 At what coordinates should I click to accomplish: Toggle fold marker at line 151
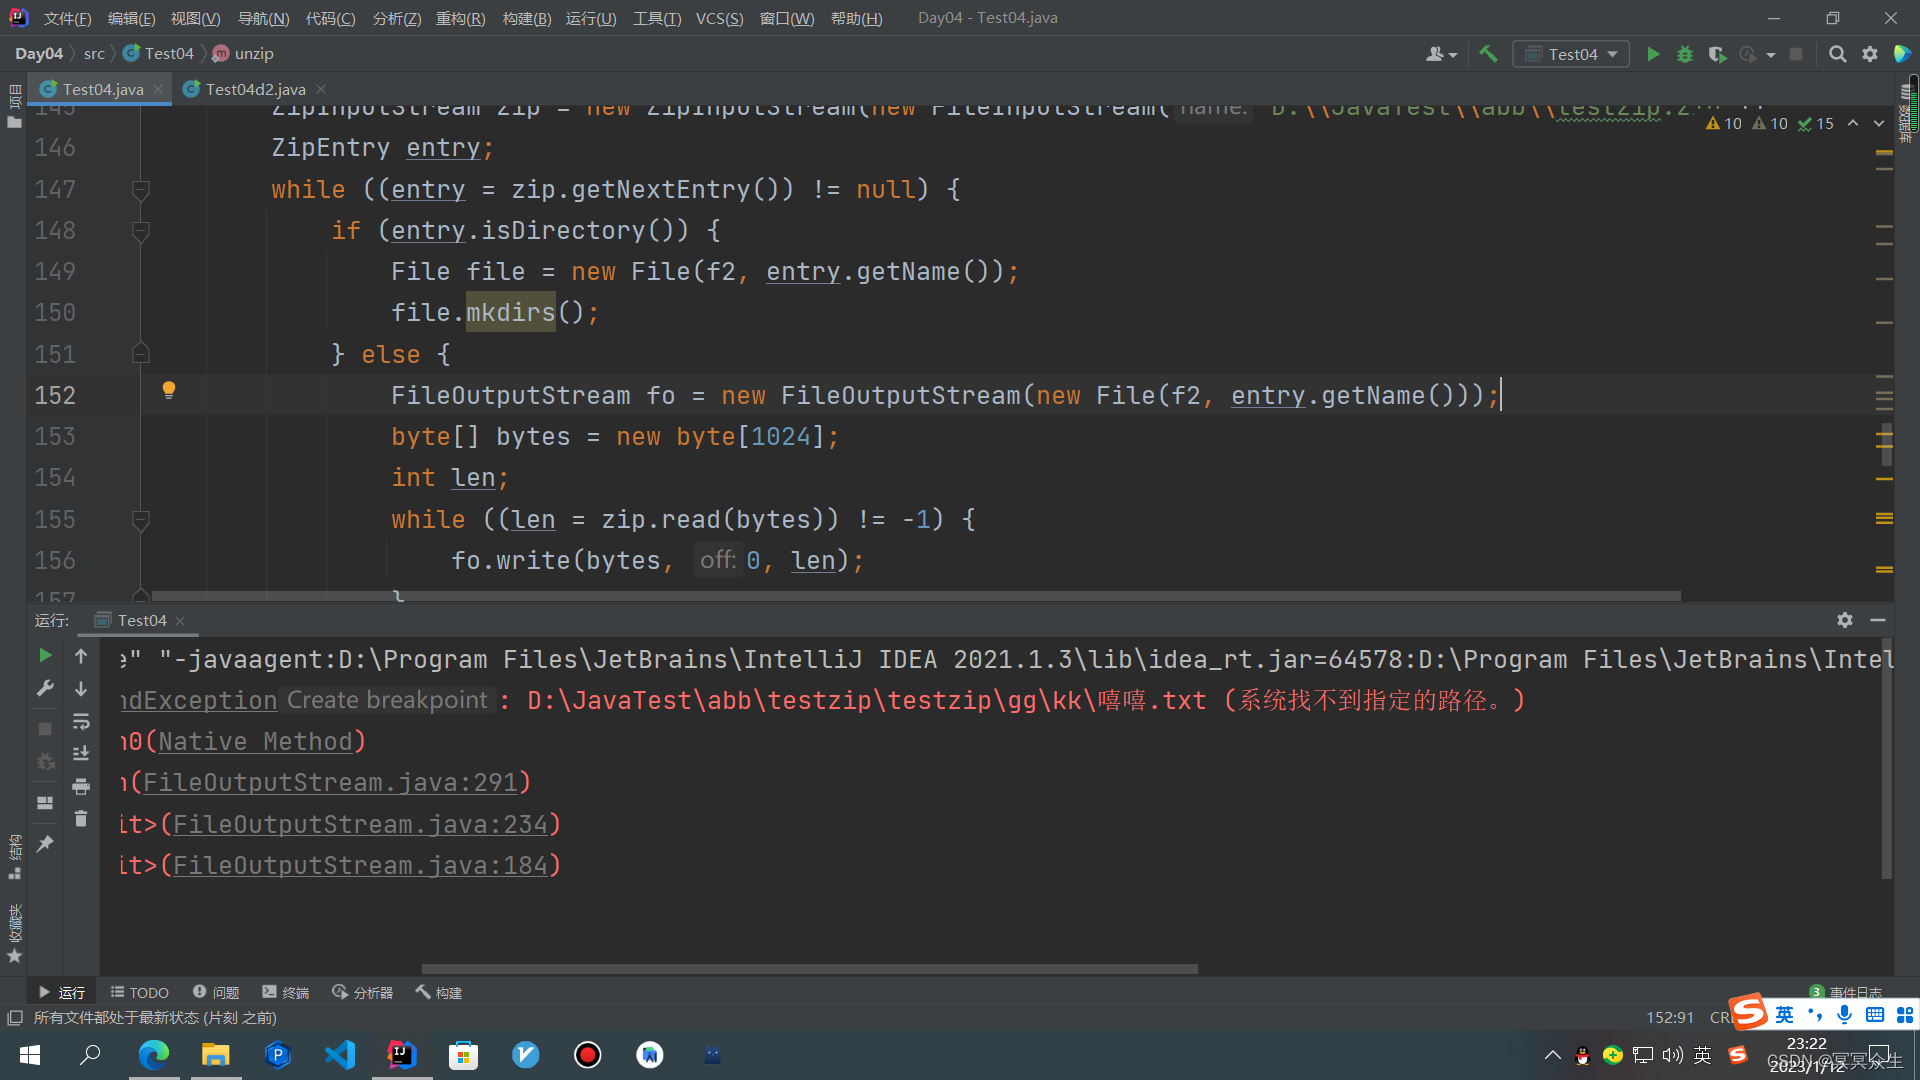141,354
